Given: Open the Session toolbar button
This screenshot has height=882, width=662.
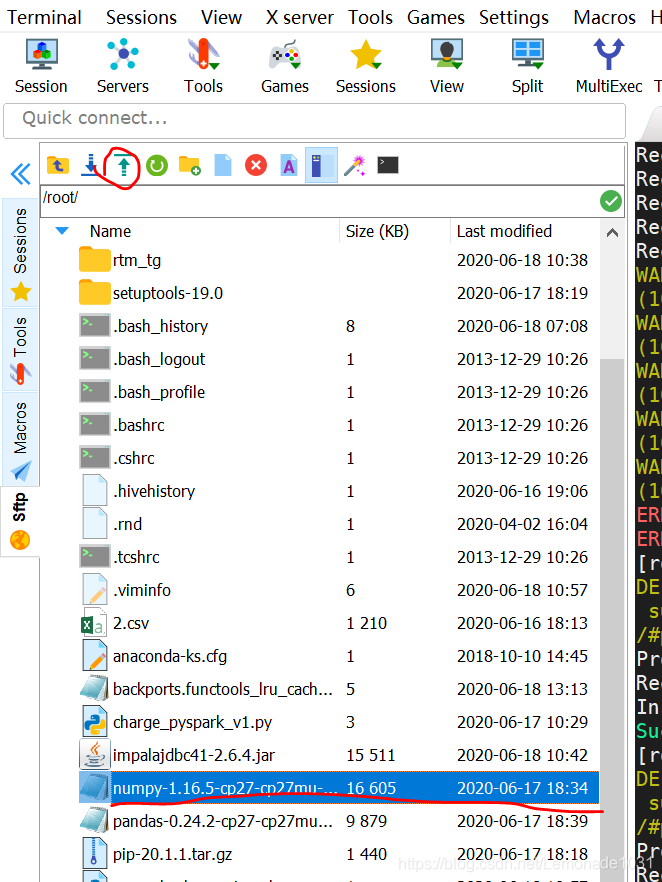Looking at the screenshot, I should click(42, 66).
